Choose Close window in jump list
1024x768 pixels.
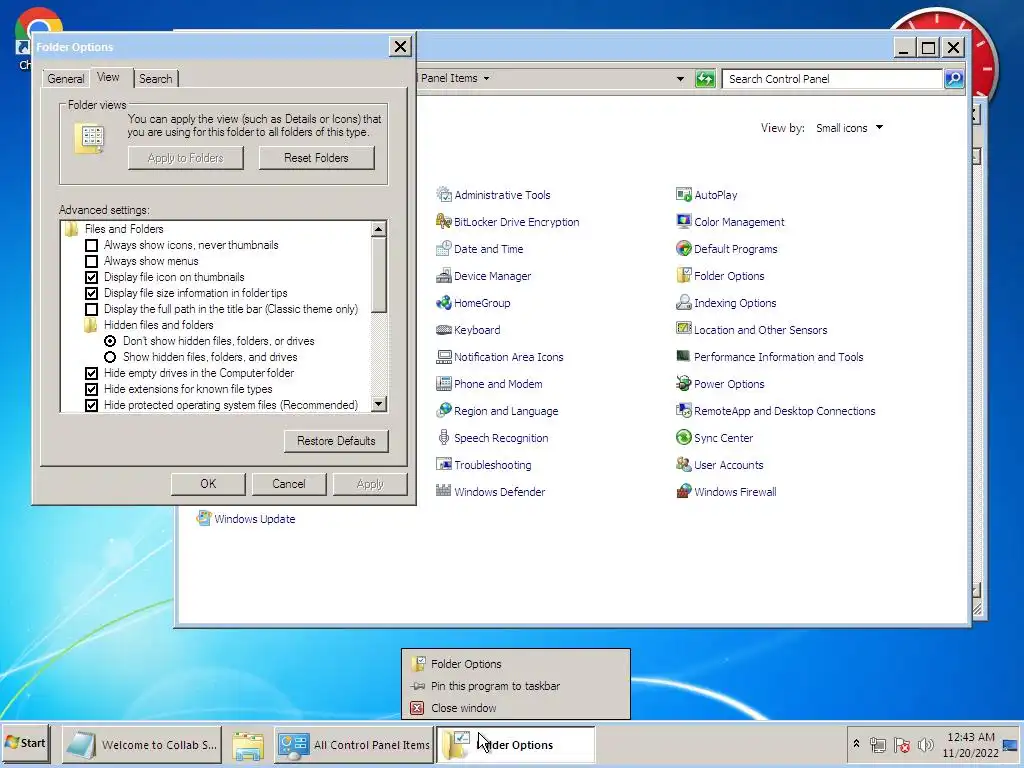click(x=516, y=709)
